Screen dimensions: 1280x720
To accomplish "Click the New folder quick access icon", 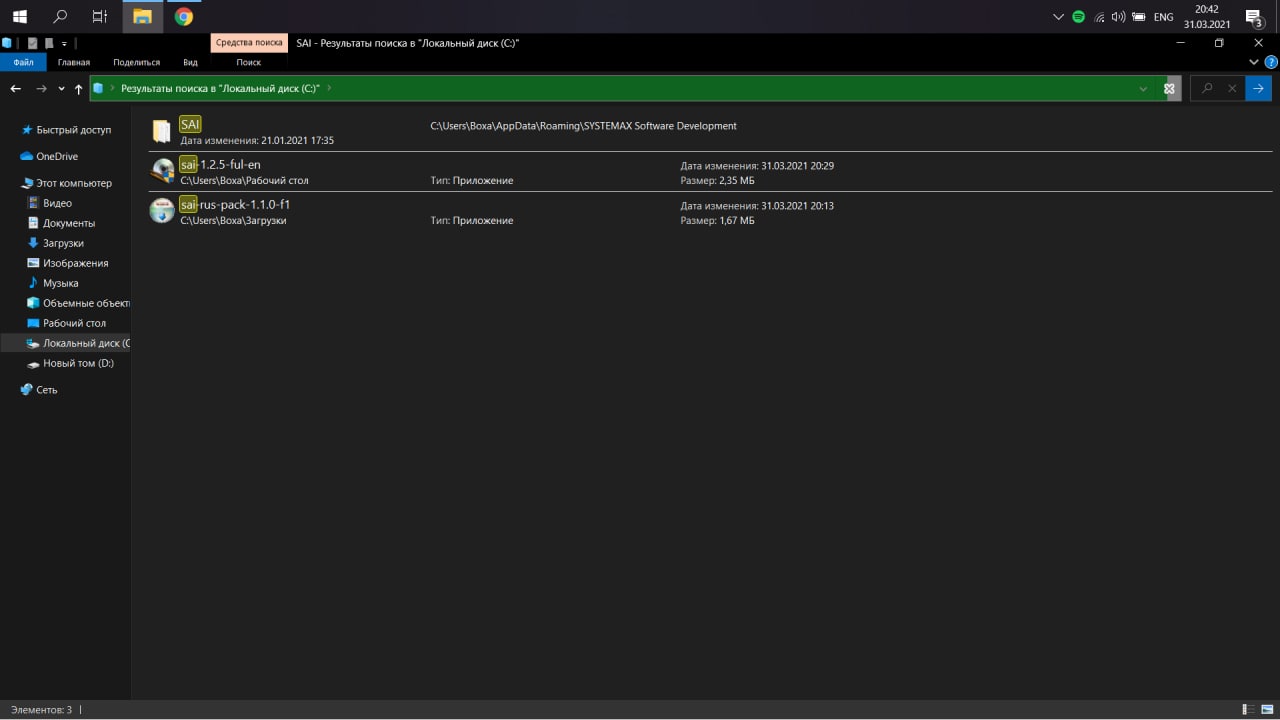I will (x=47, y=43).
